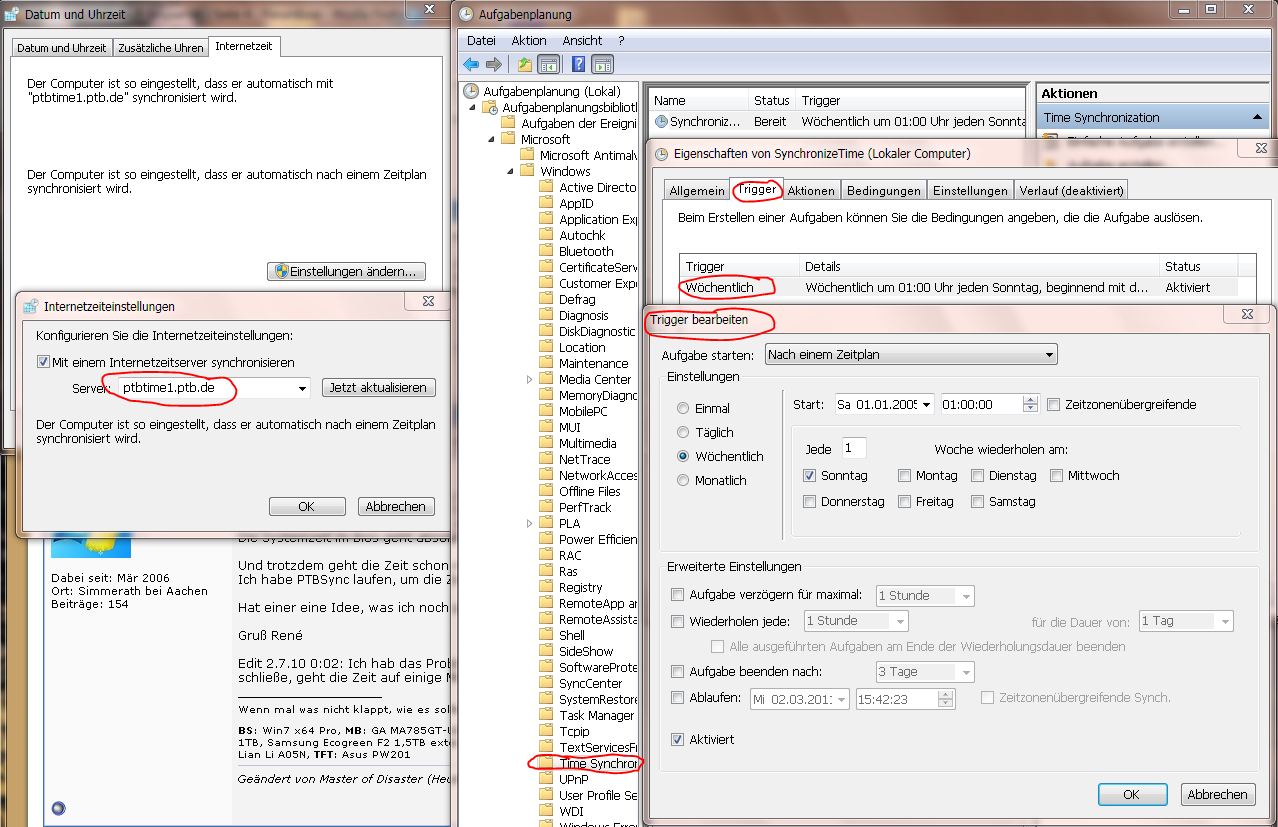Click the folder icon next to Tcpip
This screenshot has width=1278, height=827.
coord(546,731)
